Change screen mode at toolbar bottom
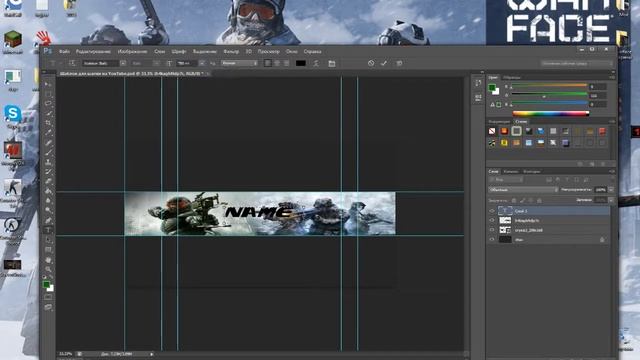Viewport: 640px width, 360px height. pos(48,307)
